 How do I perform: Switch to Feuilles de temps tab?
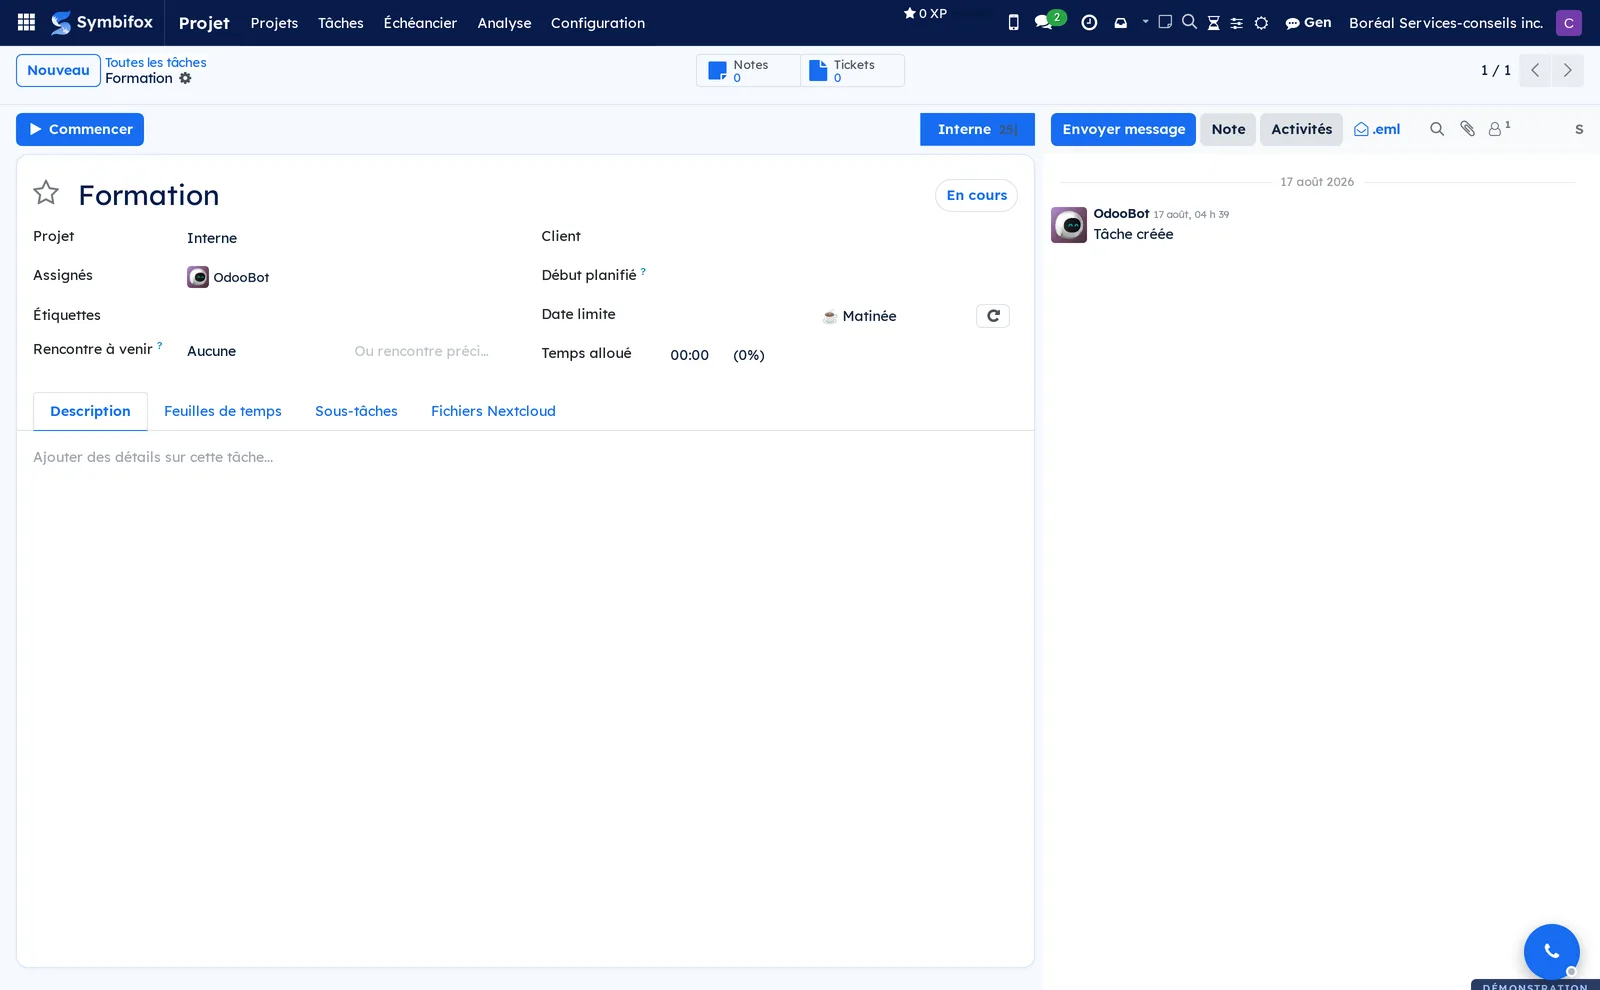pos(223,411)
